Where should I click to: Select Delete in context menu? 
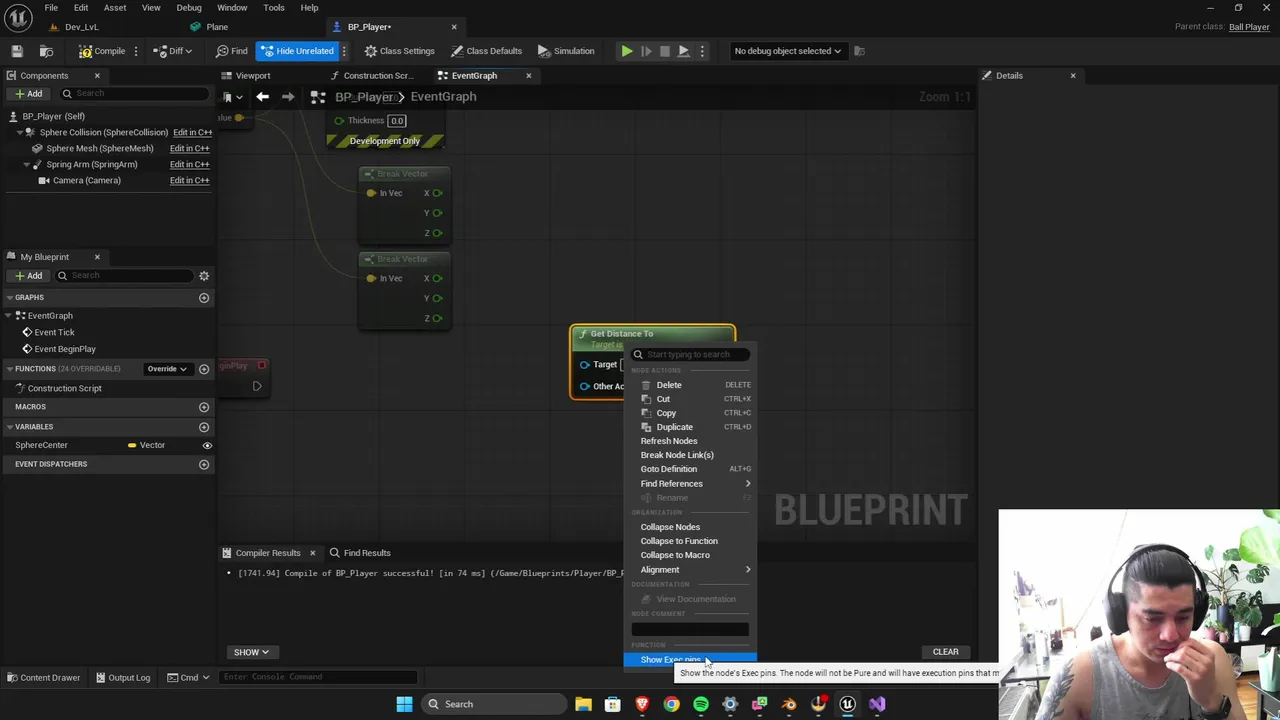pyautogui.click(x=690, y=385)
